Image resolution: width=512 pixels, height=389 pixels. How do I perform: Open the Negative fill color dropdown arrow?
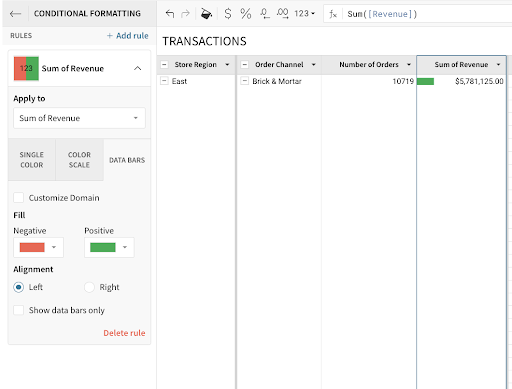tap(54, 247)
